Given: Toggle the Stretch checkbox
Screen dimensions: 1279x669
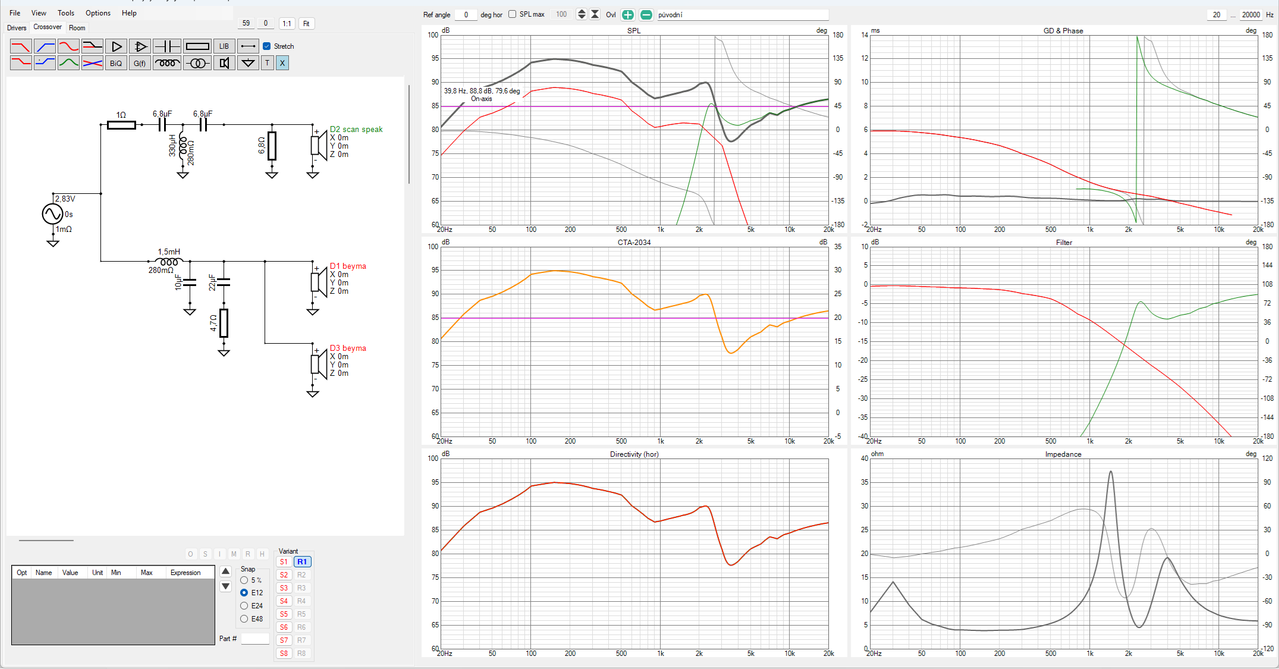Looking at the screenshot, I should click(267, 46).
